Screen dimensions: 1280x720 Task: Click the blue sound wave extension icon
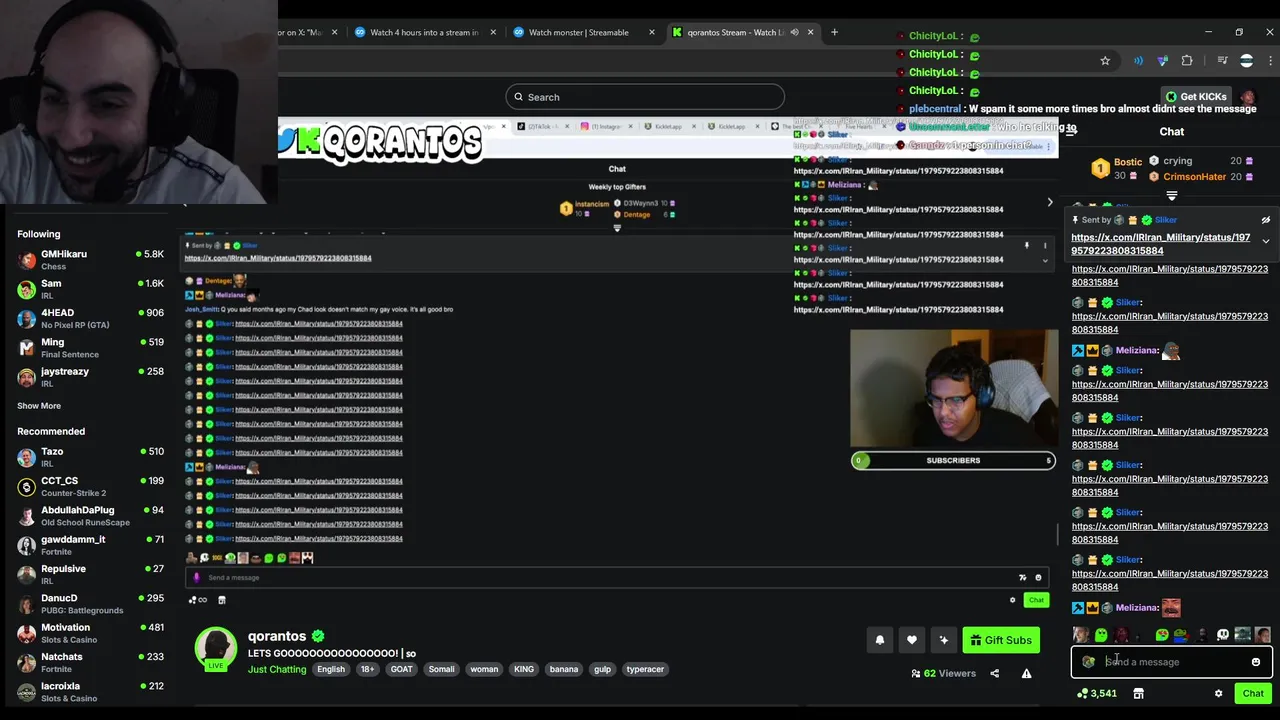1138,61
